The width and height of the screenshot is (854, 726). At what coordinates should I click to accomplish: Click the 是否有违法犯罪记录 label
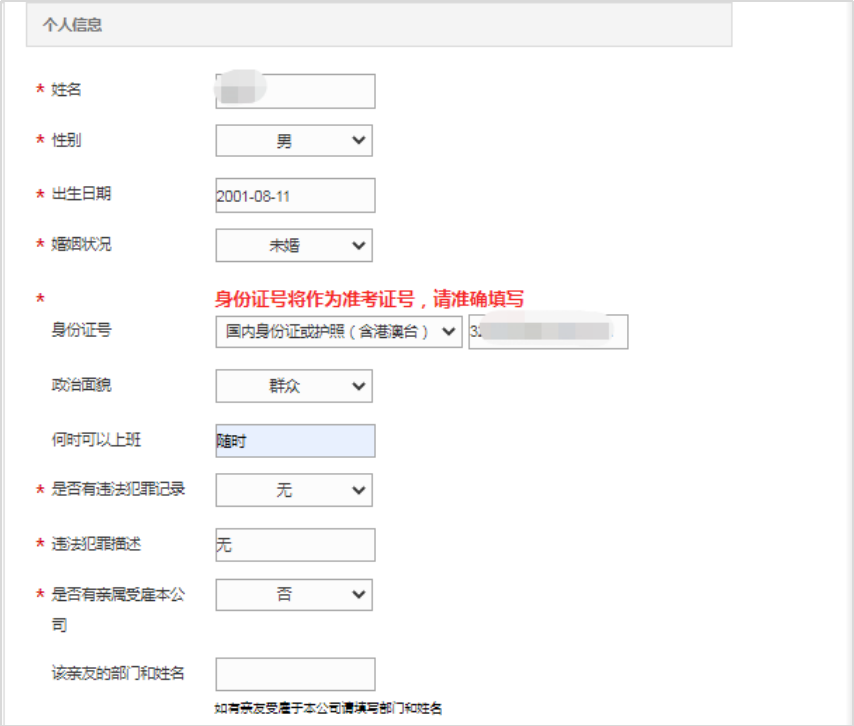(118, 489)
